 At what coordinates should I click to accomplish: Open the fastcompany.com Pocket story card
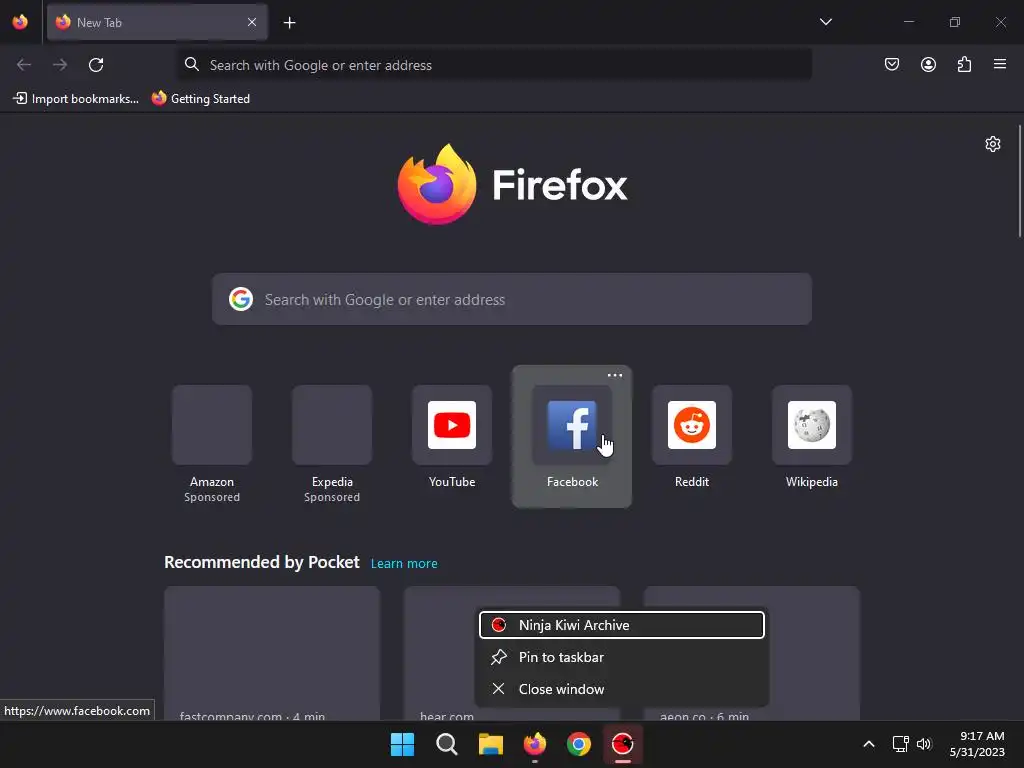pyautogui.click(x=272, y=653)
